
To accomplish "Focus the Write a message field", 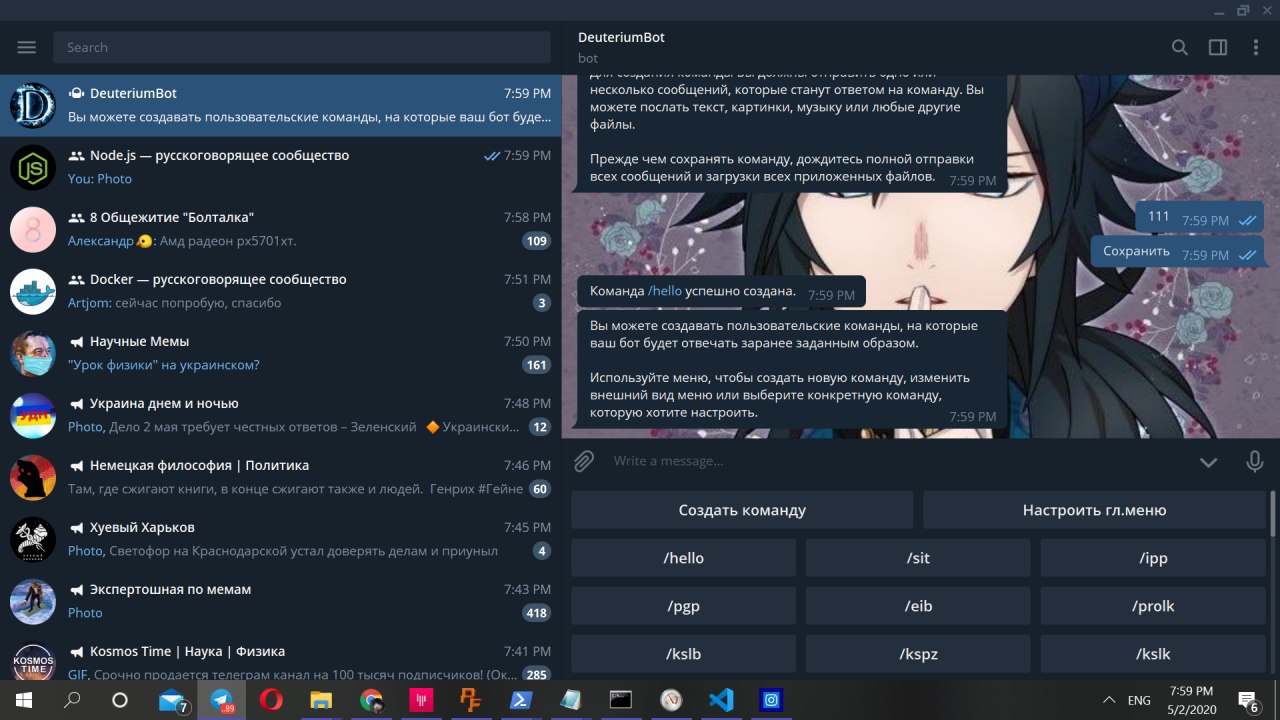I will (x=900, y=461).
